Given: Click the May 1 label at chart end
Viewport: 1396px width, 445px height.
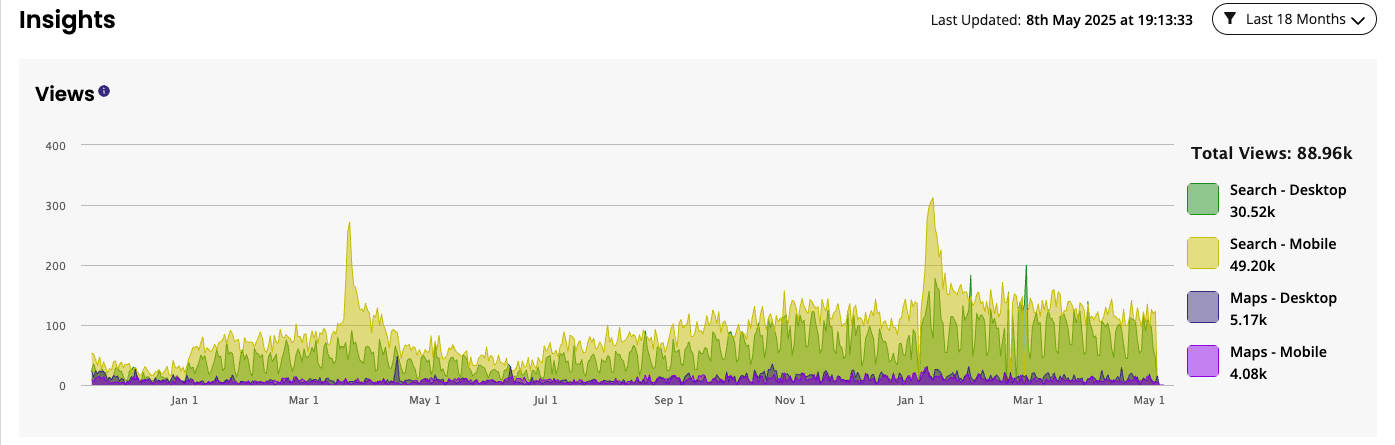Looking at the screenshot, I should 1149,401.
